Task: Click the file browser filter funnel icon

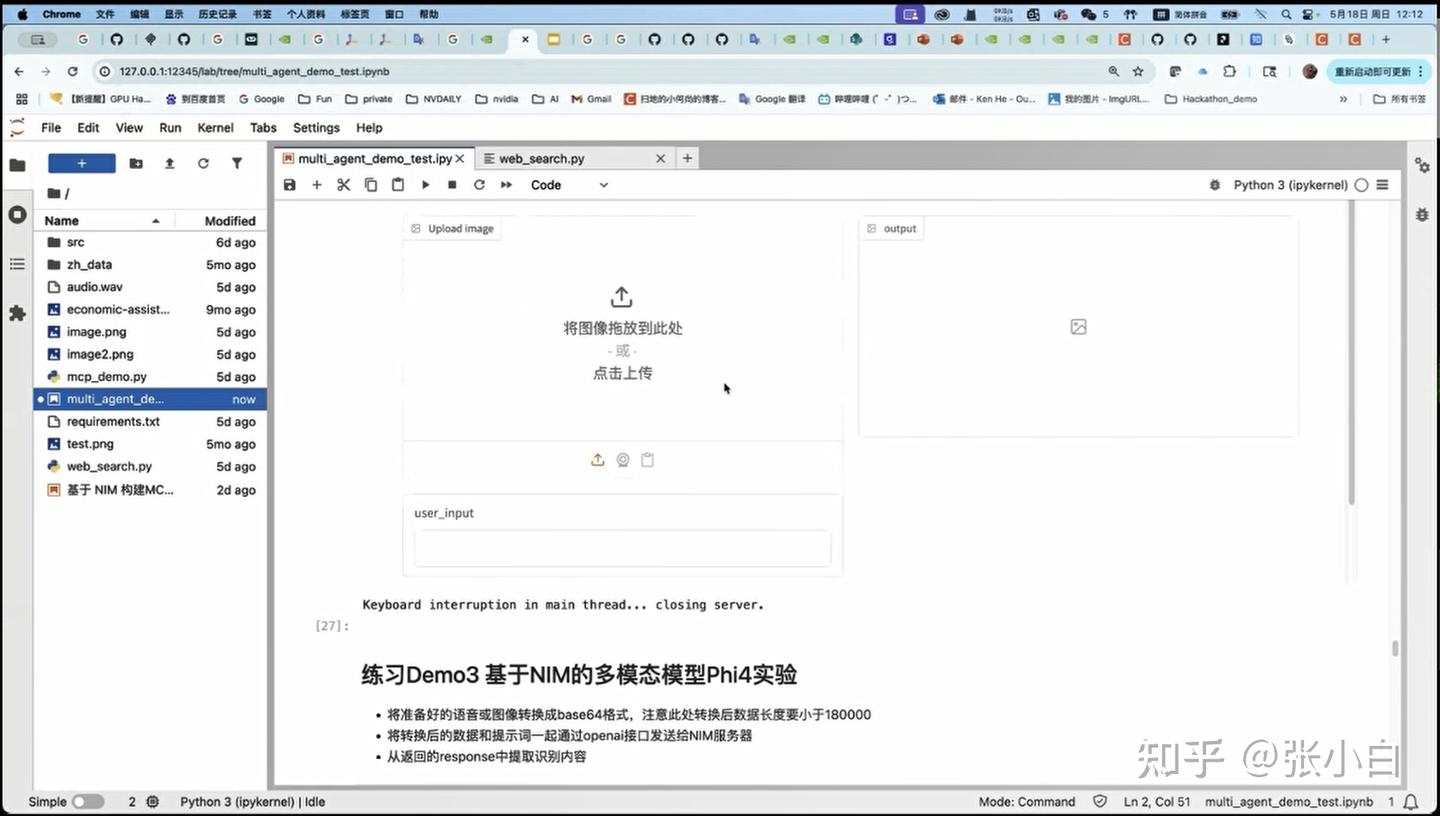Action: pyautogui.click(x=237, y=163)
